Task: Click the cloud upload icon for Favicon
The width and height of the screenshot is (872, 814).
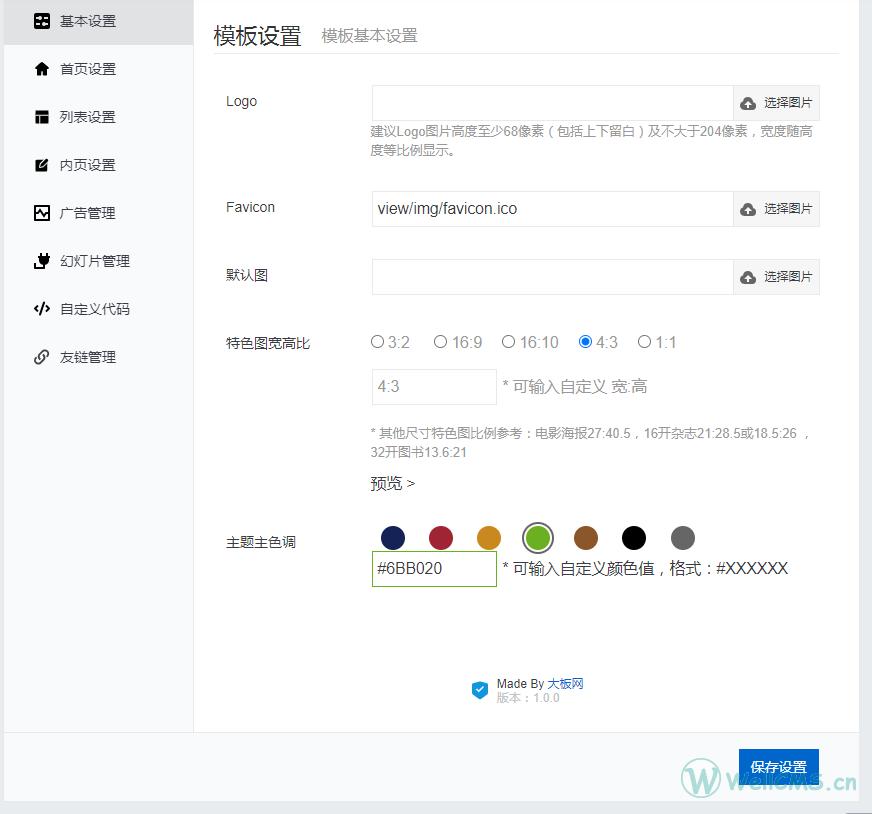Action: pos(748,209)
